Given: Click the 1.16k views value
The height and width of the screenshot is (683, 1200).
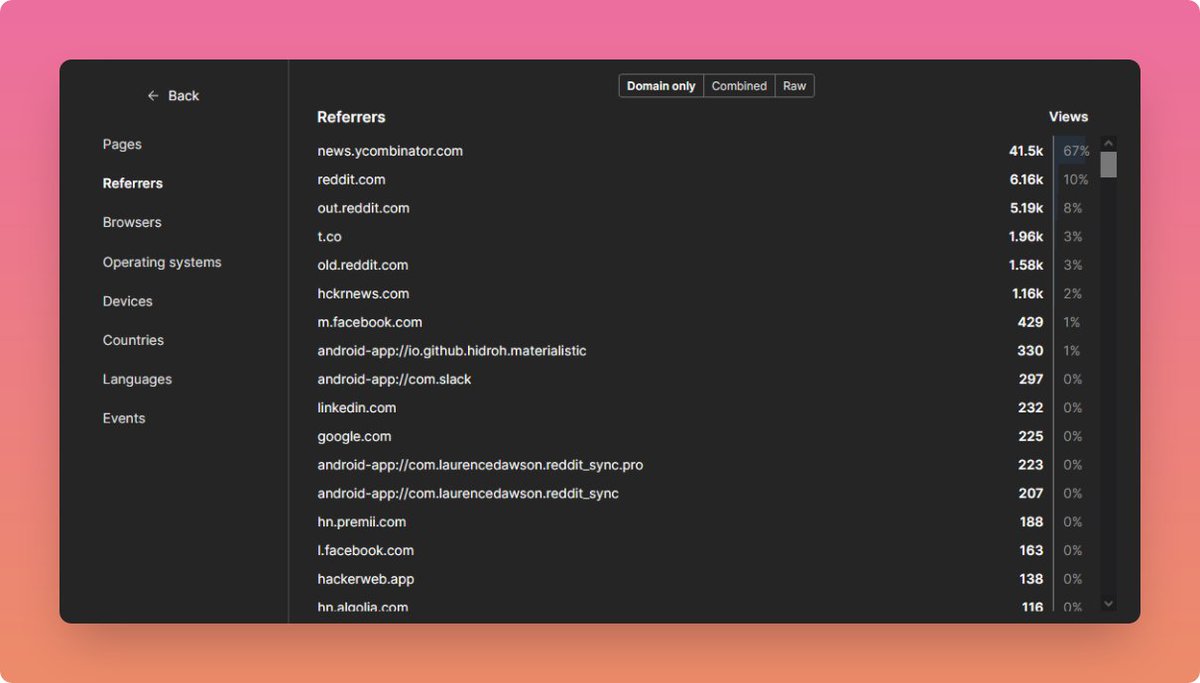Looking at the screenshot, I should (x=1028, y=294).
